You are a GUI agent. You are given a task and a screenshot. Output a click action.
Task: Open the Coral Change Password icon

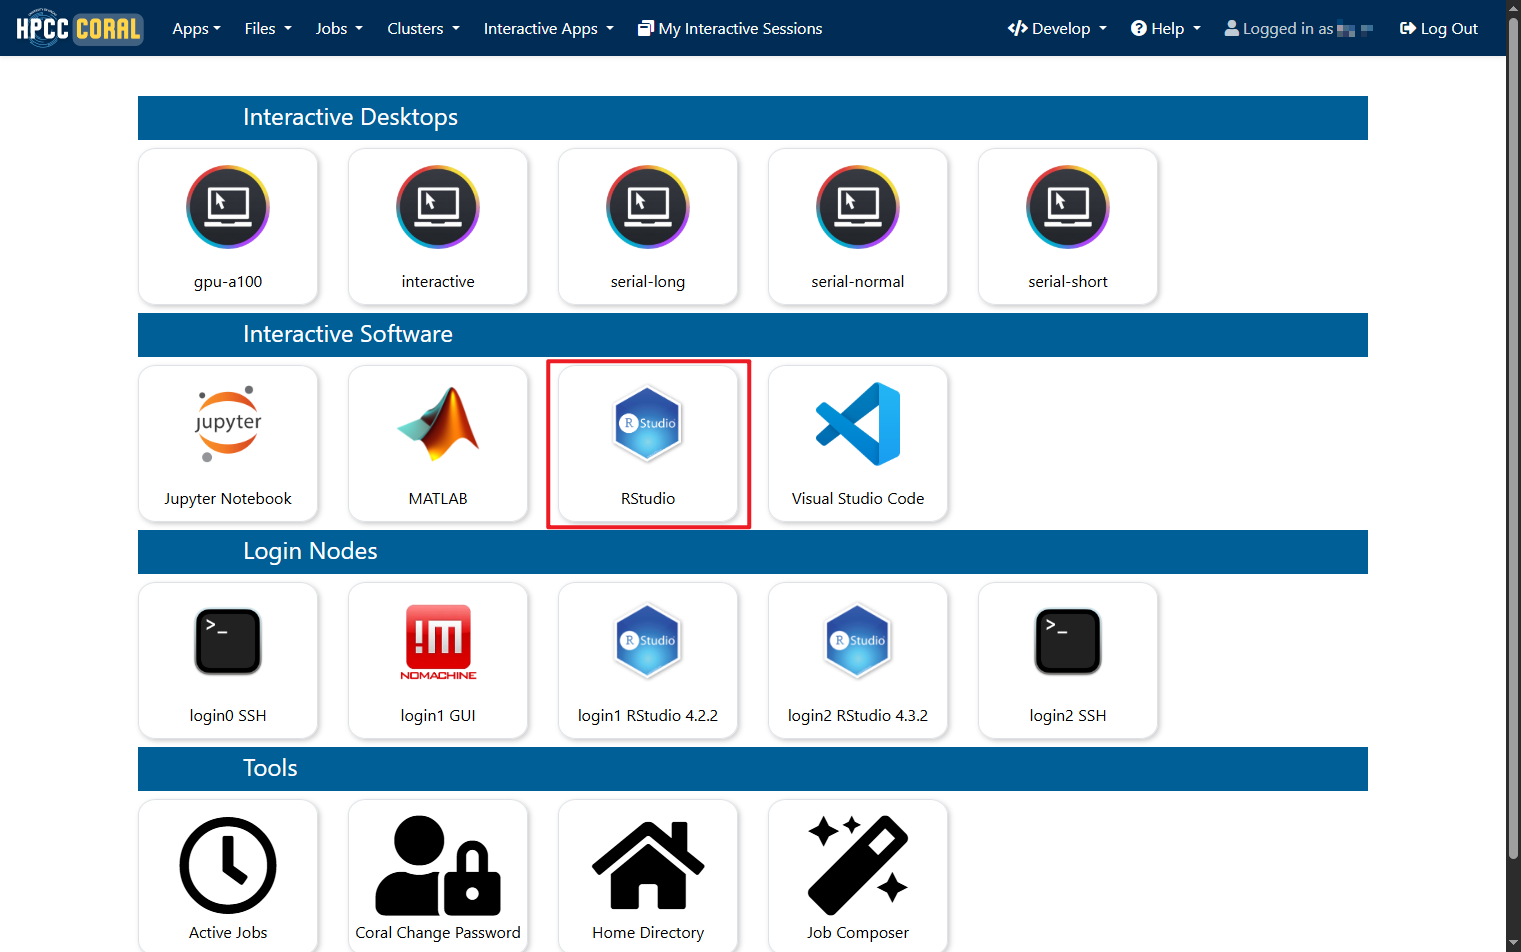tap(438, 866)
